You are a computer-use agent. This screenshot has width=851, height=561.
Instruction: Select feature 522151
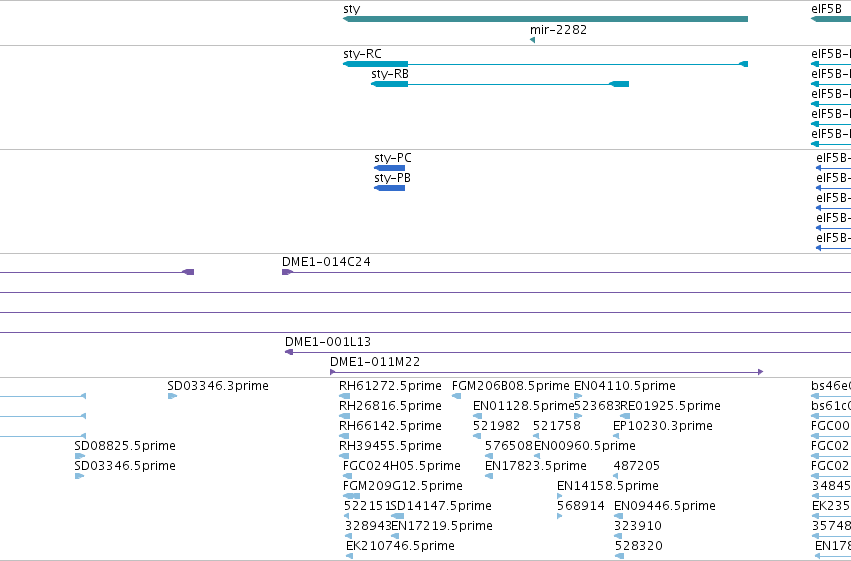(x=346, y=516)
